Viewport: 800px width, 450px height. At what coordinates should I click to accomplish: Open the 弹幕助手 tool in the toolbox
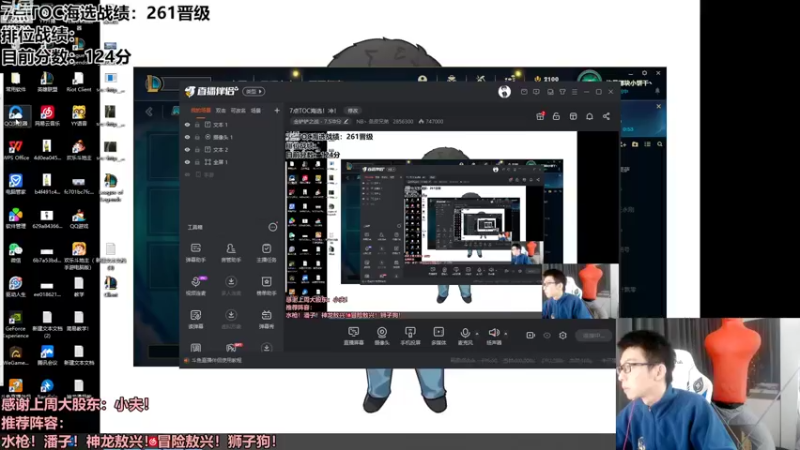(x=195, y=252)
